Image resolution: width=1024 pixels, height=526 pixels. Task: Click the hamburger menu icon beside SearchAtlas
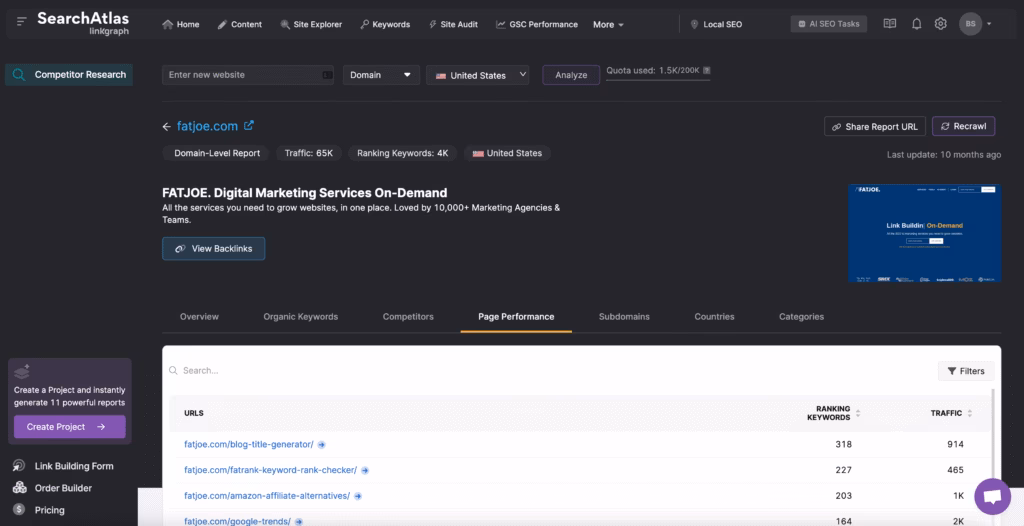coord(22,22)
